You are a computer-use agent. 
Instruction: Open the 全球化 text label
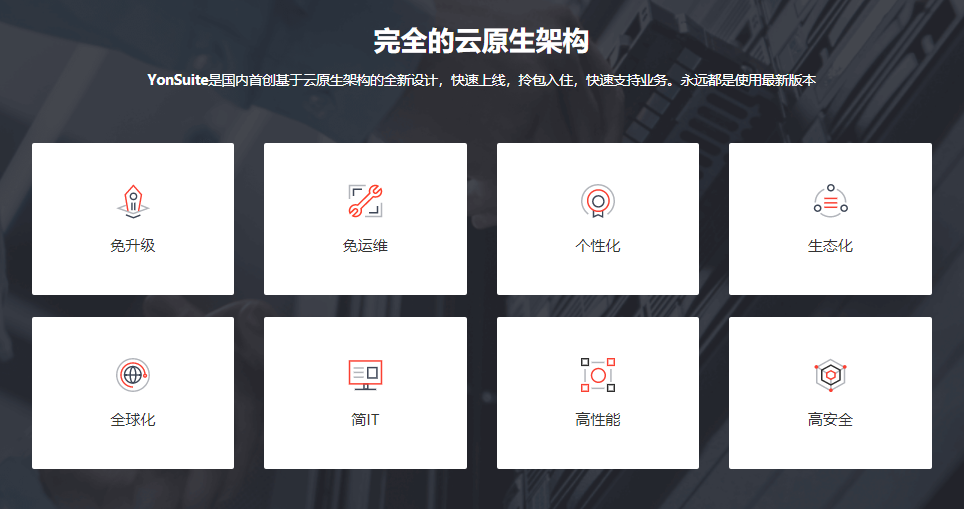click(133, 420)
